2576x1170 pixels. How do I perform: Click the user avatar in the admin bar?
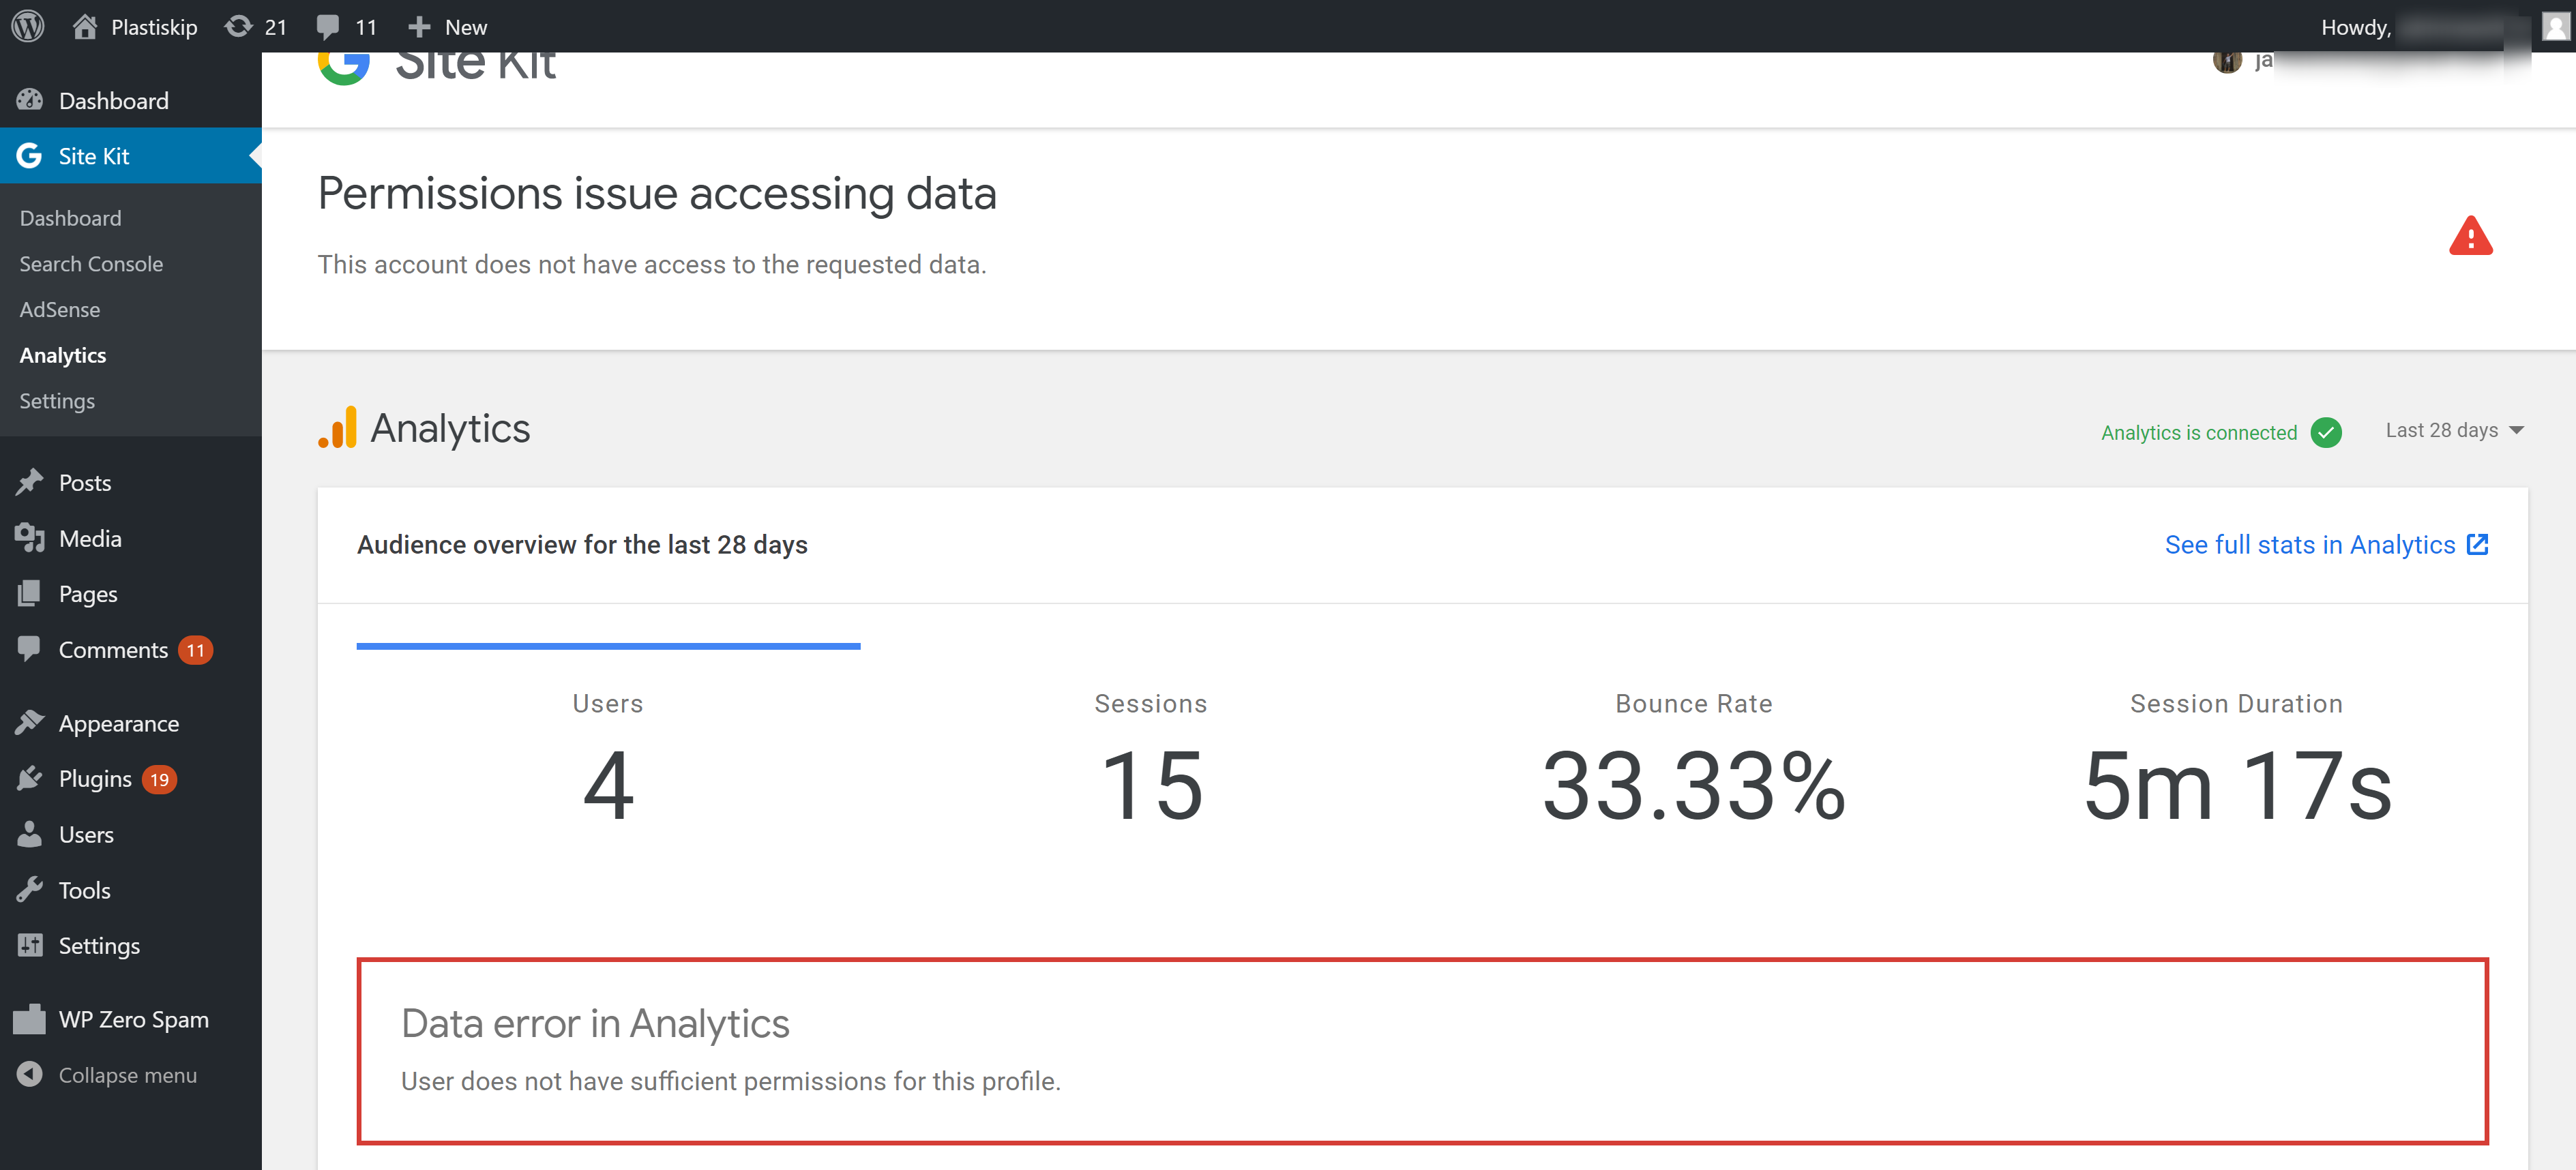coord(2555,26)
